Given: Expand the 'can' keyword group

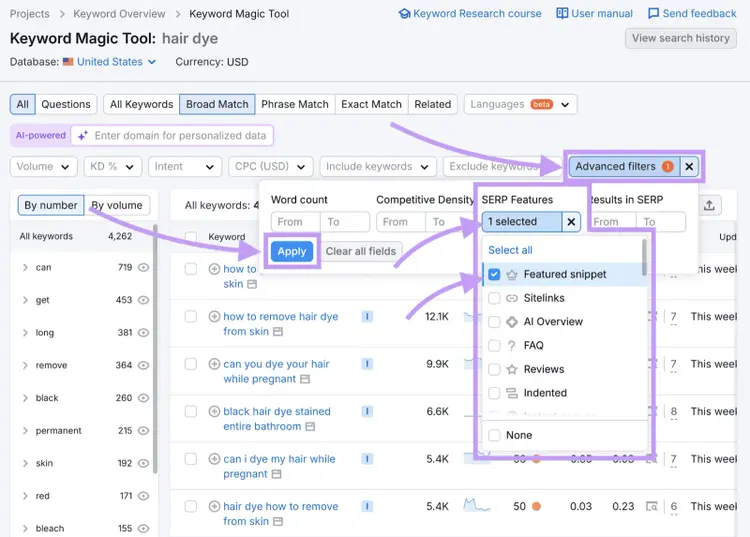Looking at the screenshot, I should click(x=25, y=267).
